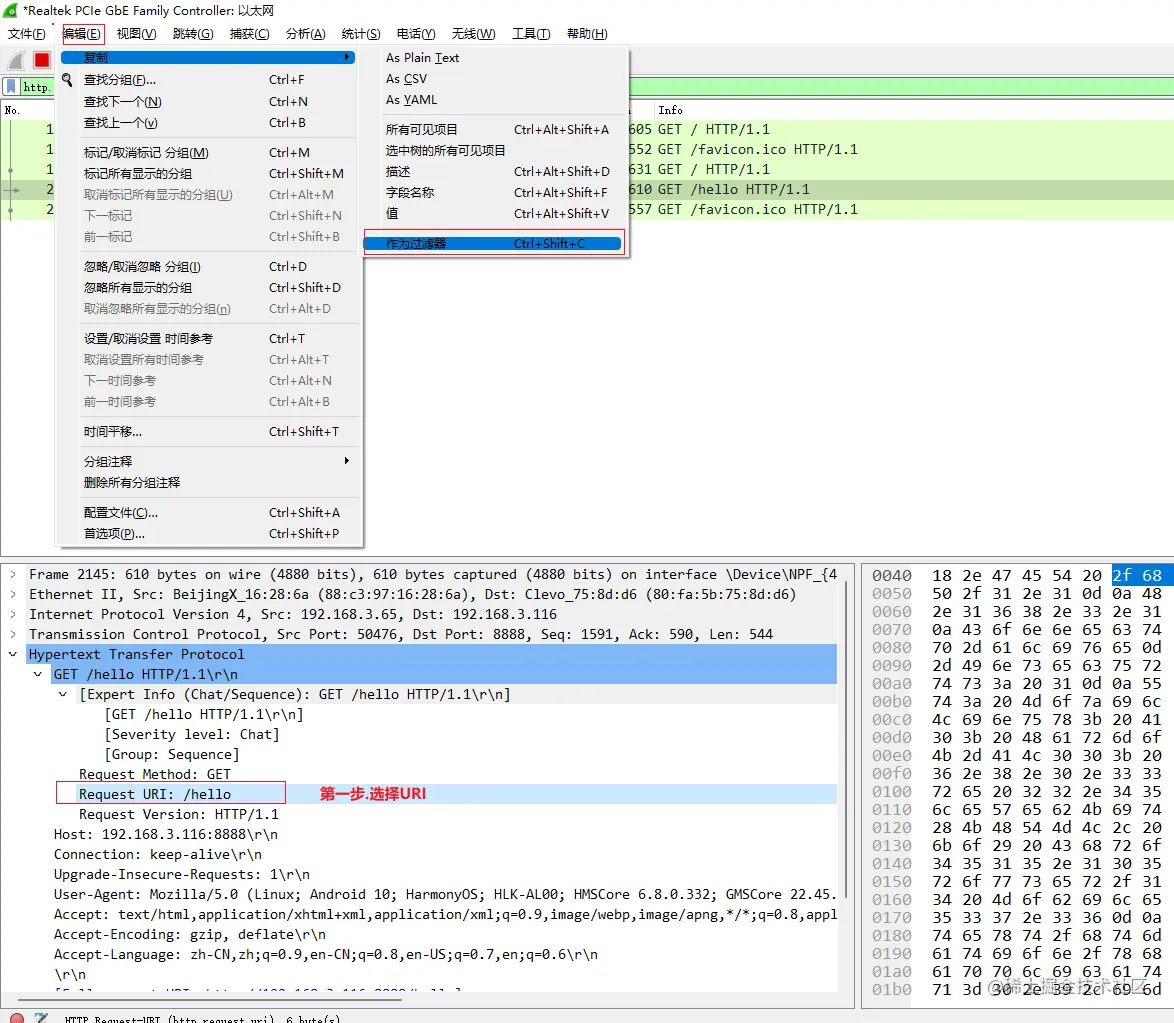Choose 标记/取消标记 分组(M)
1174x1023 pixels.
tap(207, 153)
